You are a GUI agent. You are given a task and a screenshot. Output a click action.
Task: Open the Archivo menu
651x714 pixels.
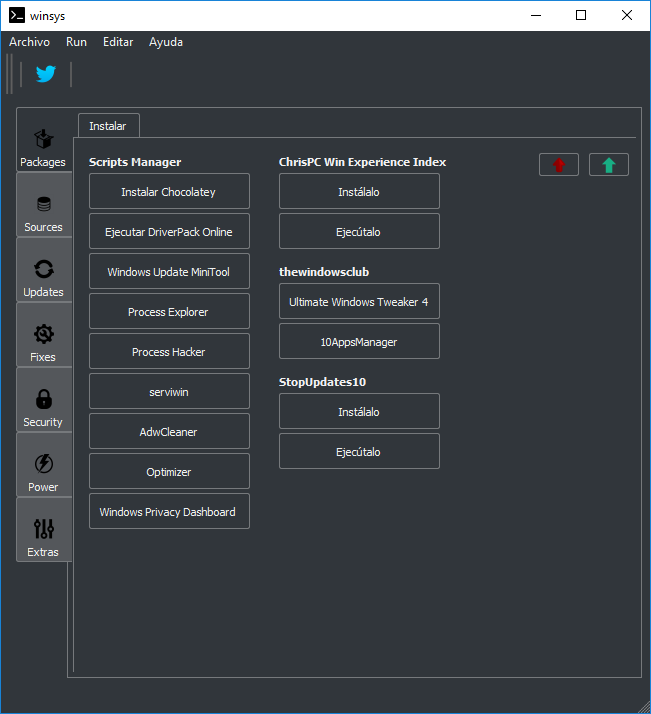29,42
